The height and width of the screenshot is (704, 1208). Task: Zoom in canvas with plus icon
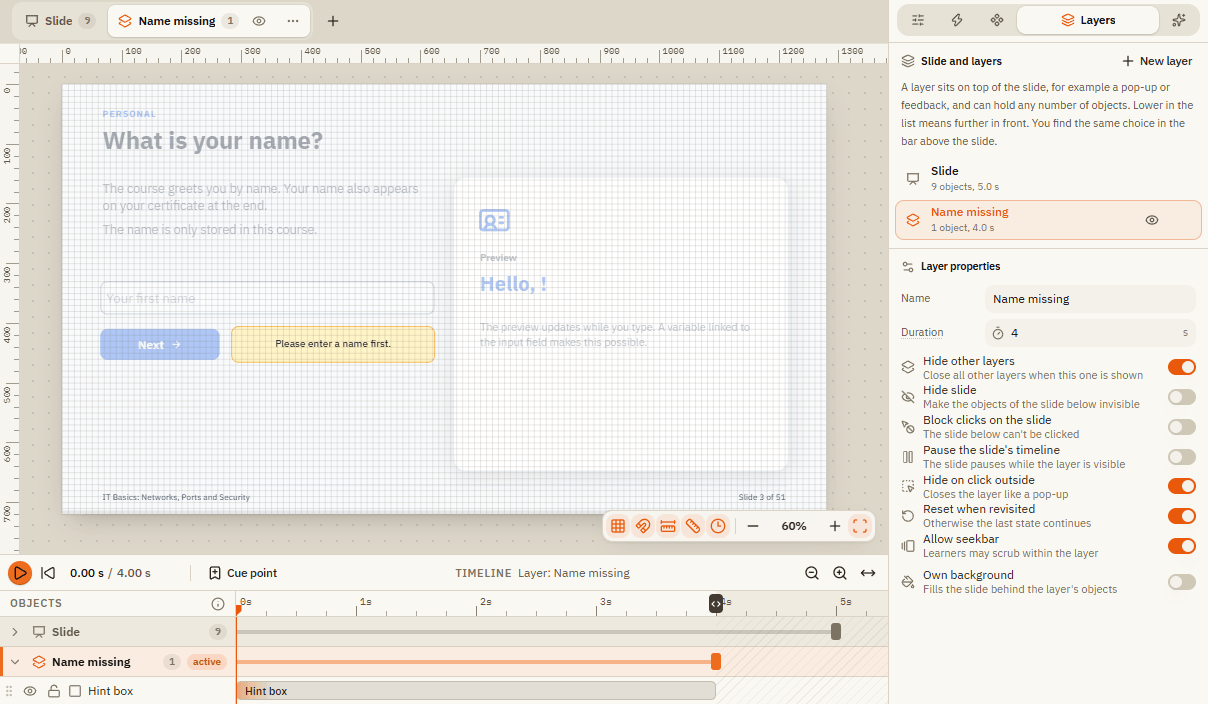[x=835, y=526]
